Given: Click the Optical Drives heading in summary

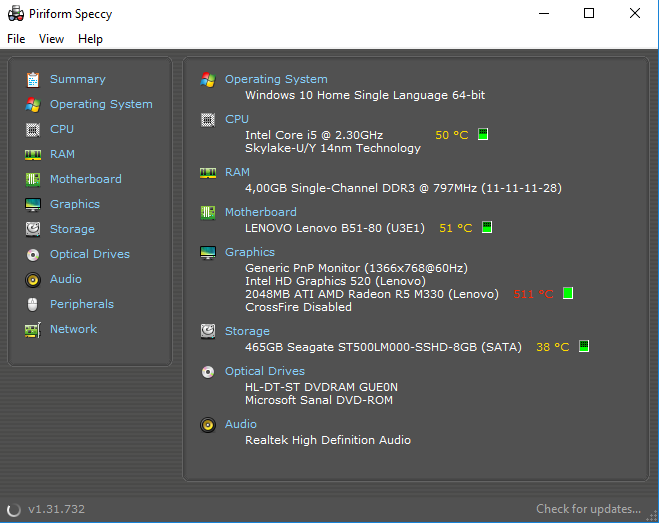Looking at the screenshot, I should [265, 371].
